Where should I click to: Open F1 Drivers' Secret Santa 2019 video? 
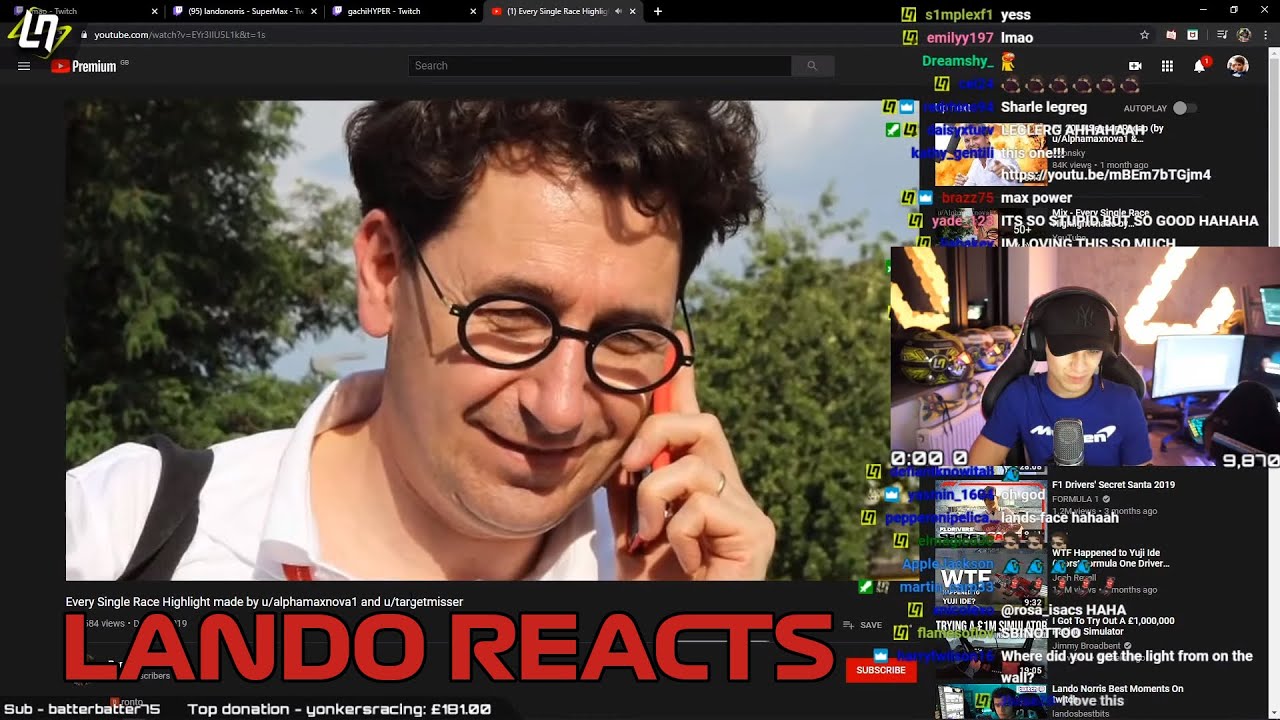(x=1113, y=485)
